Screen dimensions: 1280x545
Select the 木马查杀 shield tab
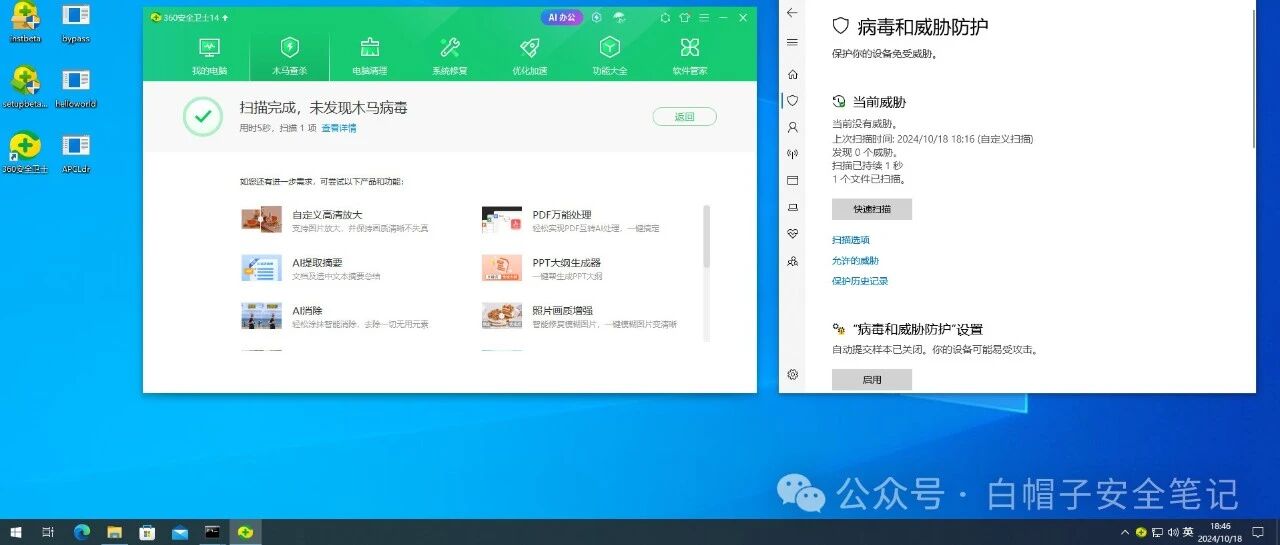289,56
